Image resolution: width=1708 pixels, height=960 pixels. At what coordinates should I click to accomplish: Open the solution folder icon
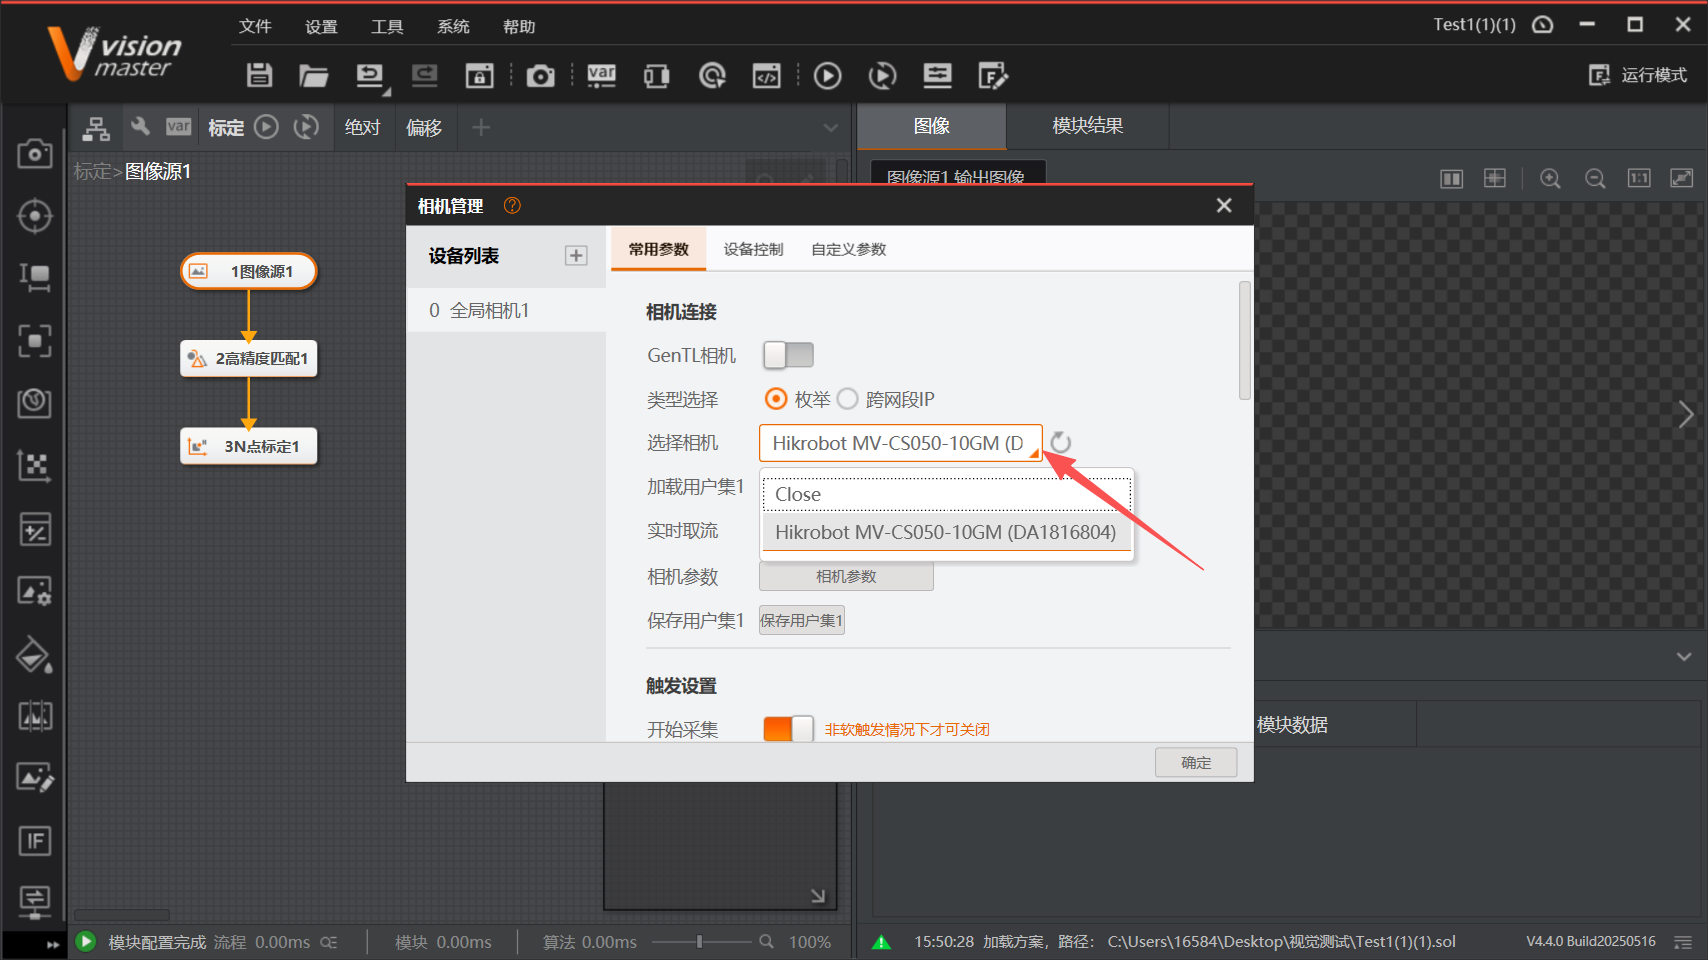[313, 75]
